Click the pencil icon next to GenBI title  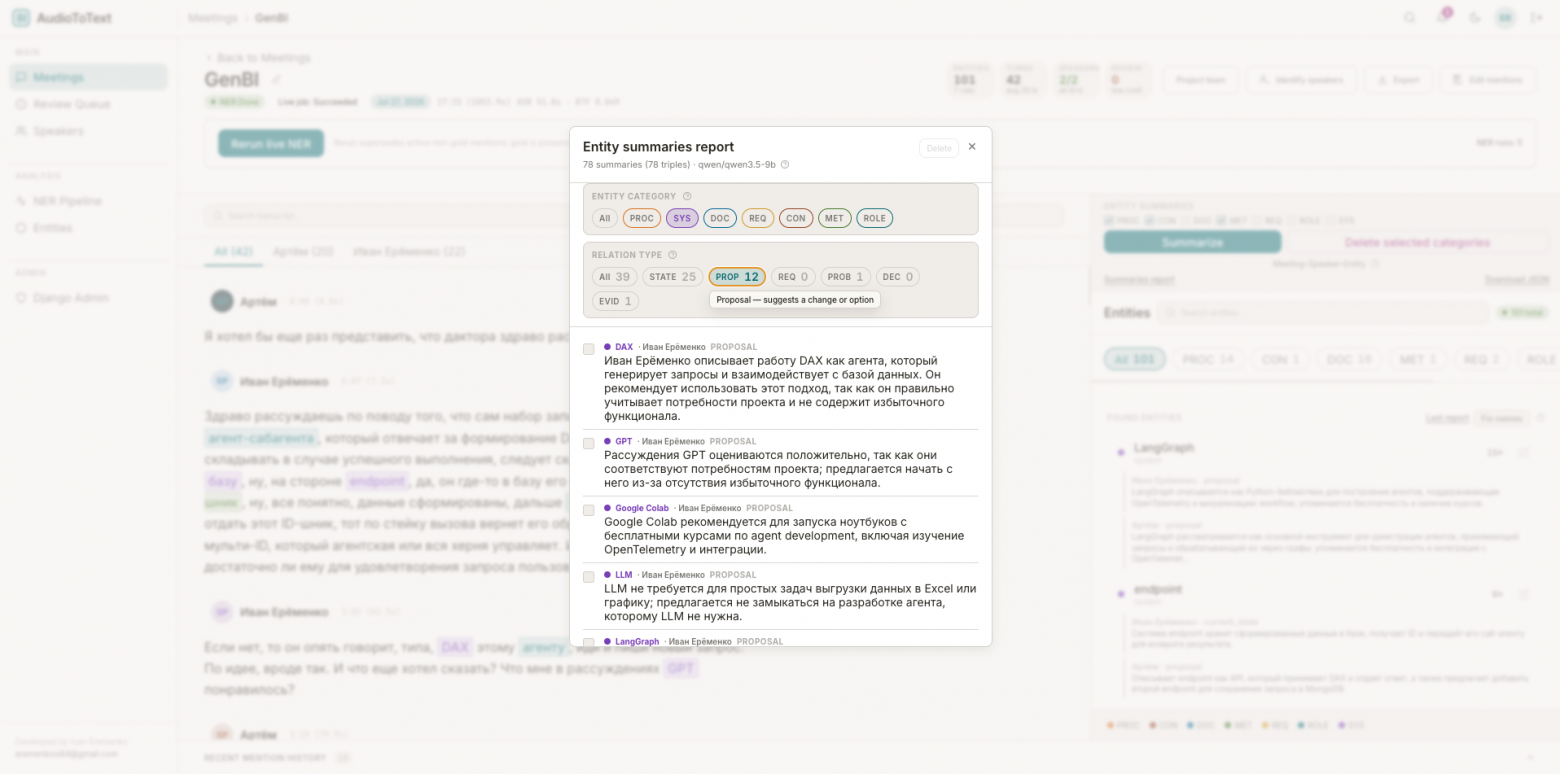(277, 80)
